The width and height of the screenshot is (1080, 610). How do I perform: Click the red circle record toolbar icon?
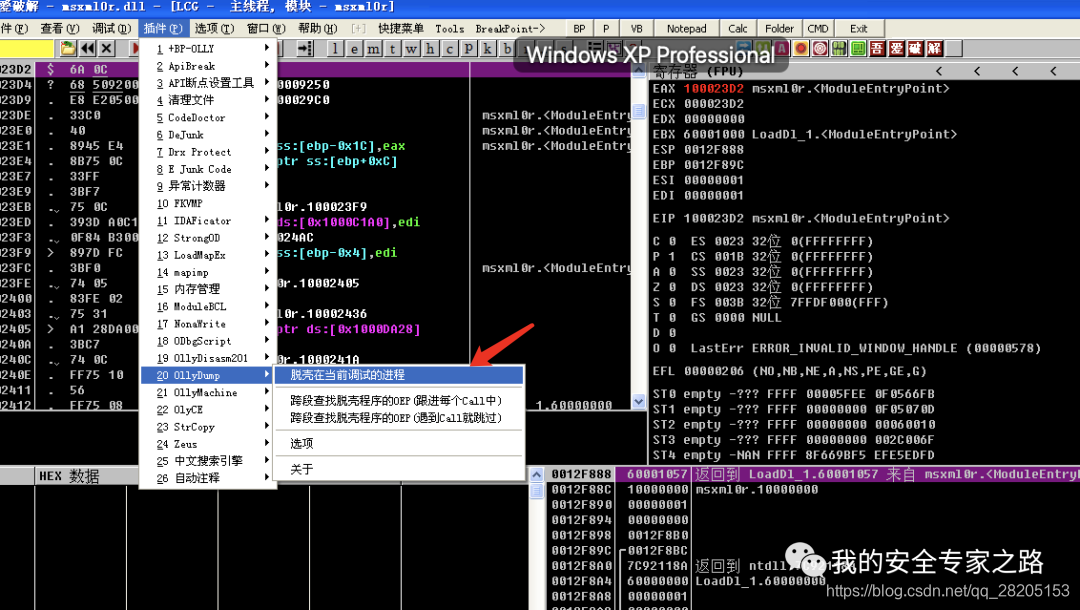tap(800, 48)
